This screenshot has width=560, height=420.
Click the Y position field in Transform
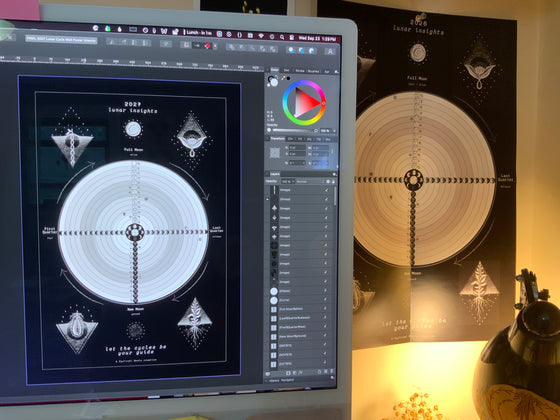tap(297, 154)
